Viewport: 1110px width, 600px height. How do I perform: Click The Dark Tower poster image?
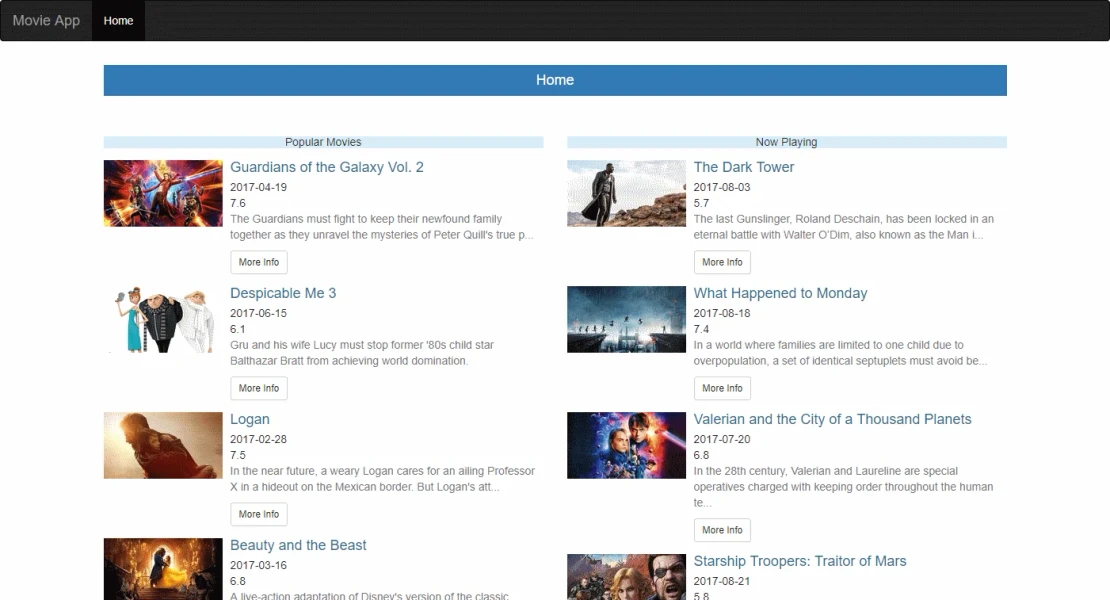[x=626, y=192]
